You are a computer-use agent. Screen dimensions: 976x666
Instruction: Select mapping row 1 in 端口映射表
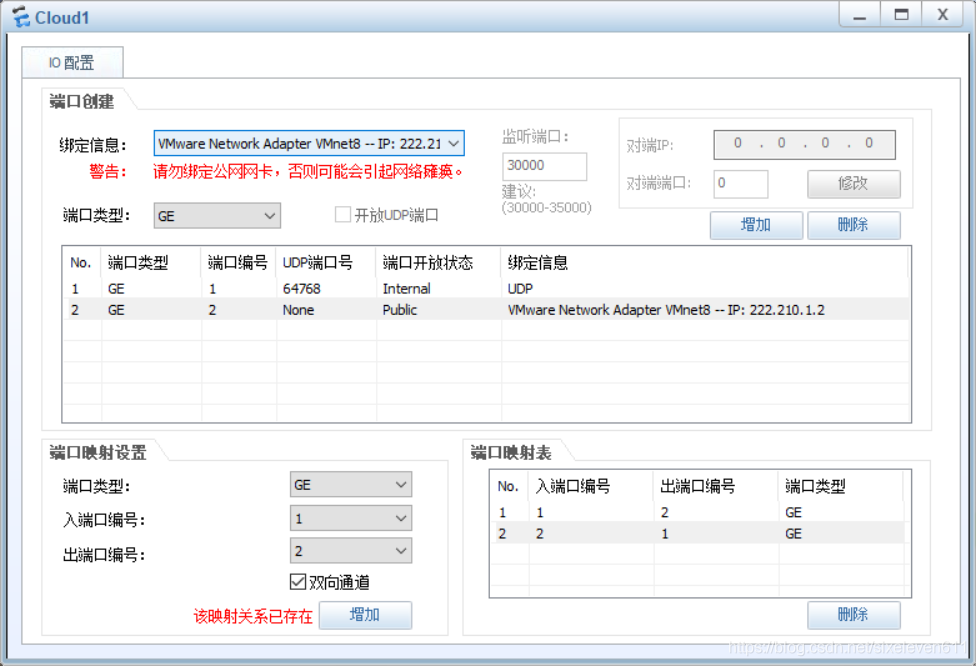(x=697, y=512)
